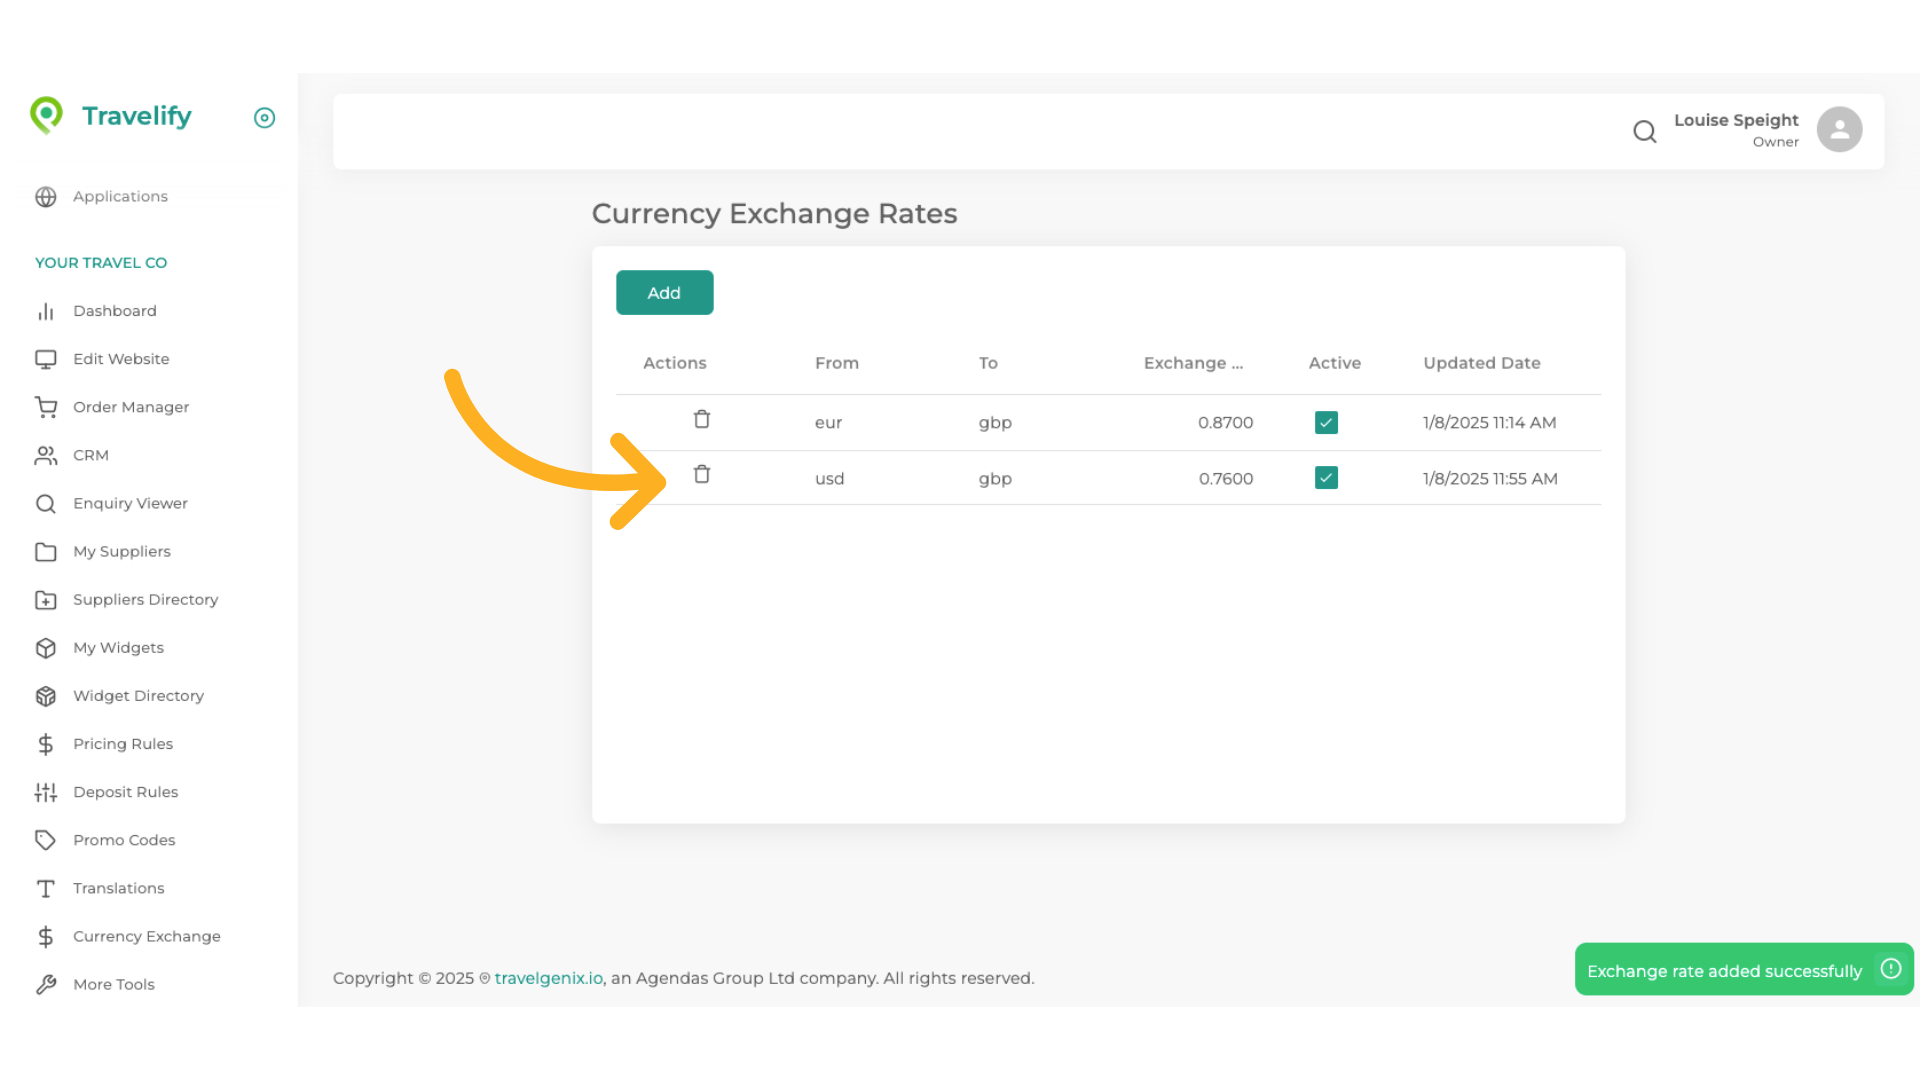The width and height of the screenshot is (1920, 1080).
Task: Select the Order Manager cart icon
Action: pos(46,407)
